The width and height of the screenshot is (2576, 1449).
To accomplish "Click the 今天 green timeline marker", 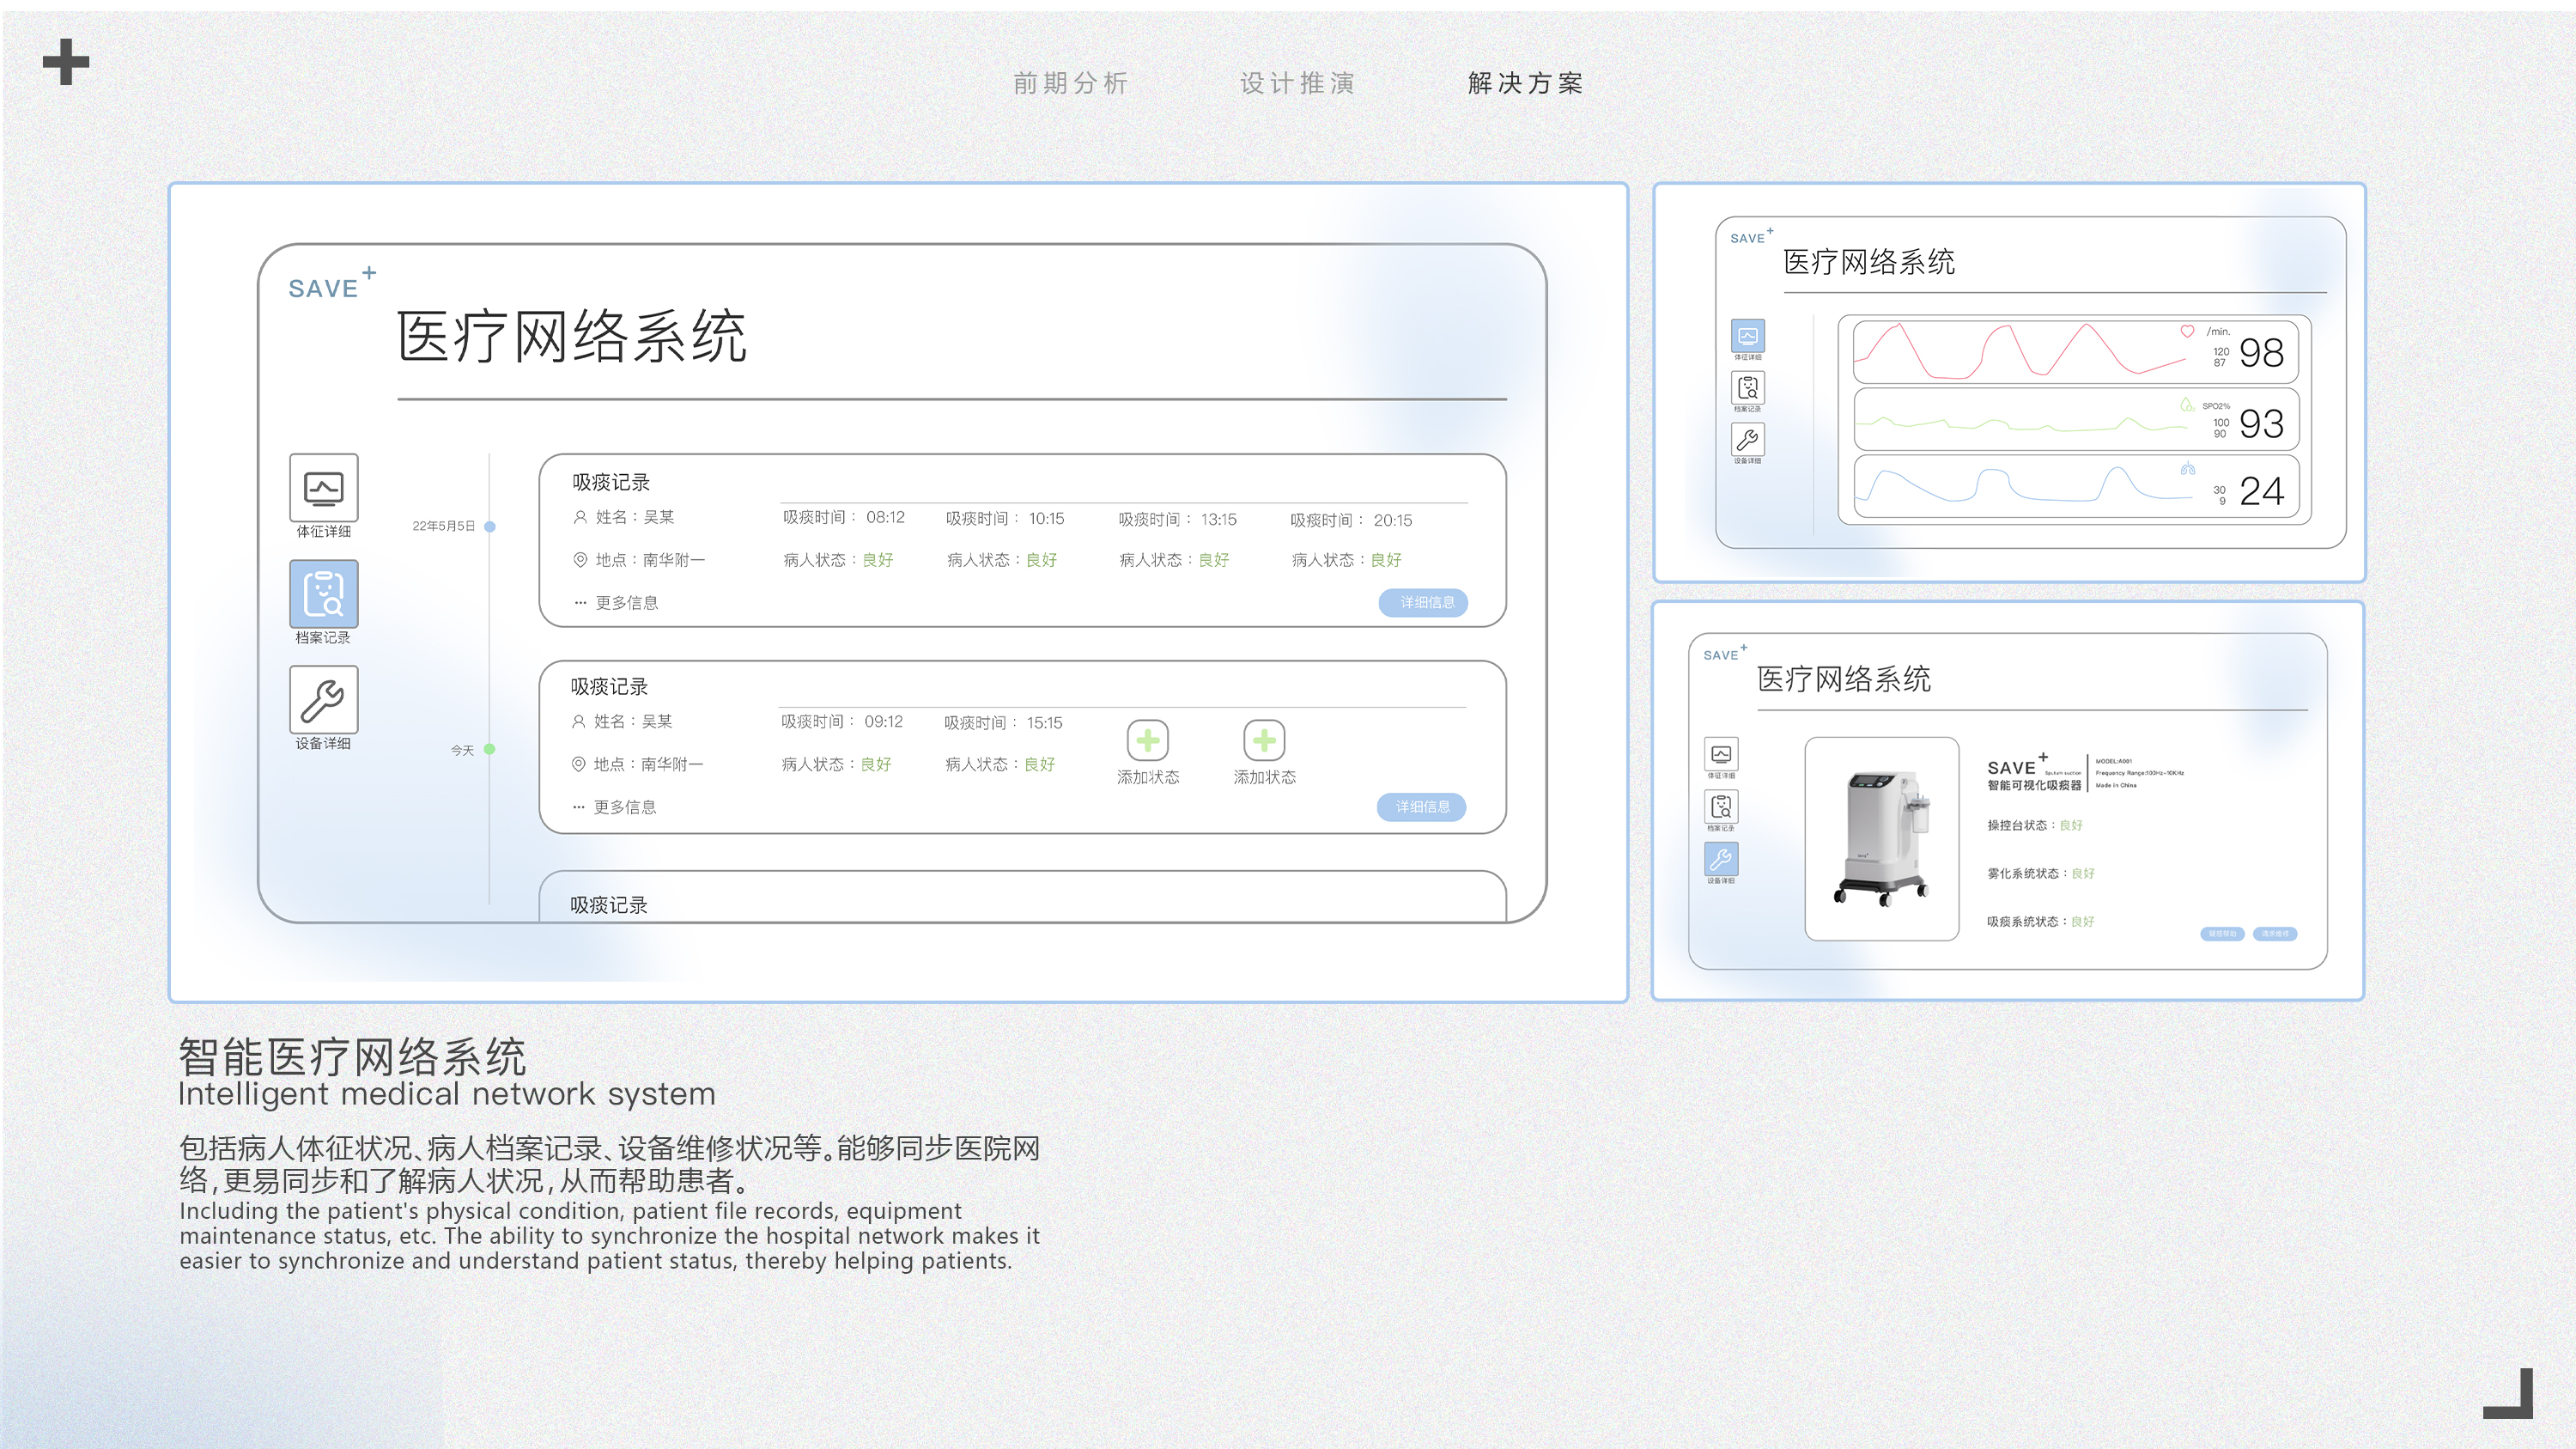I will pos(489,749).
